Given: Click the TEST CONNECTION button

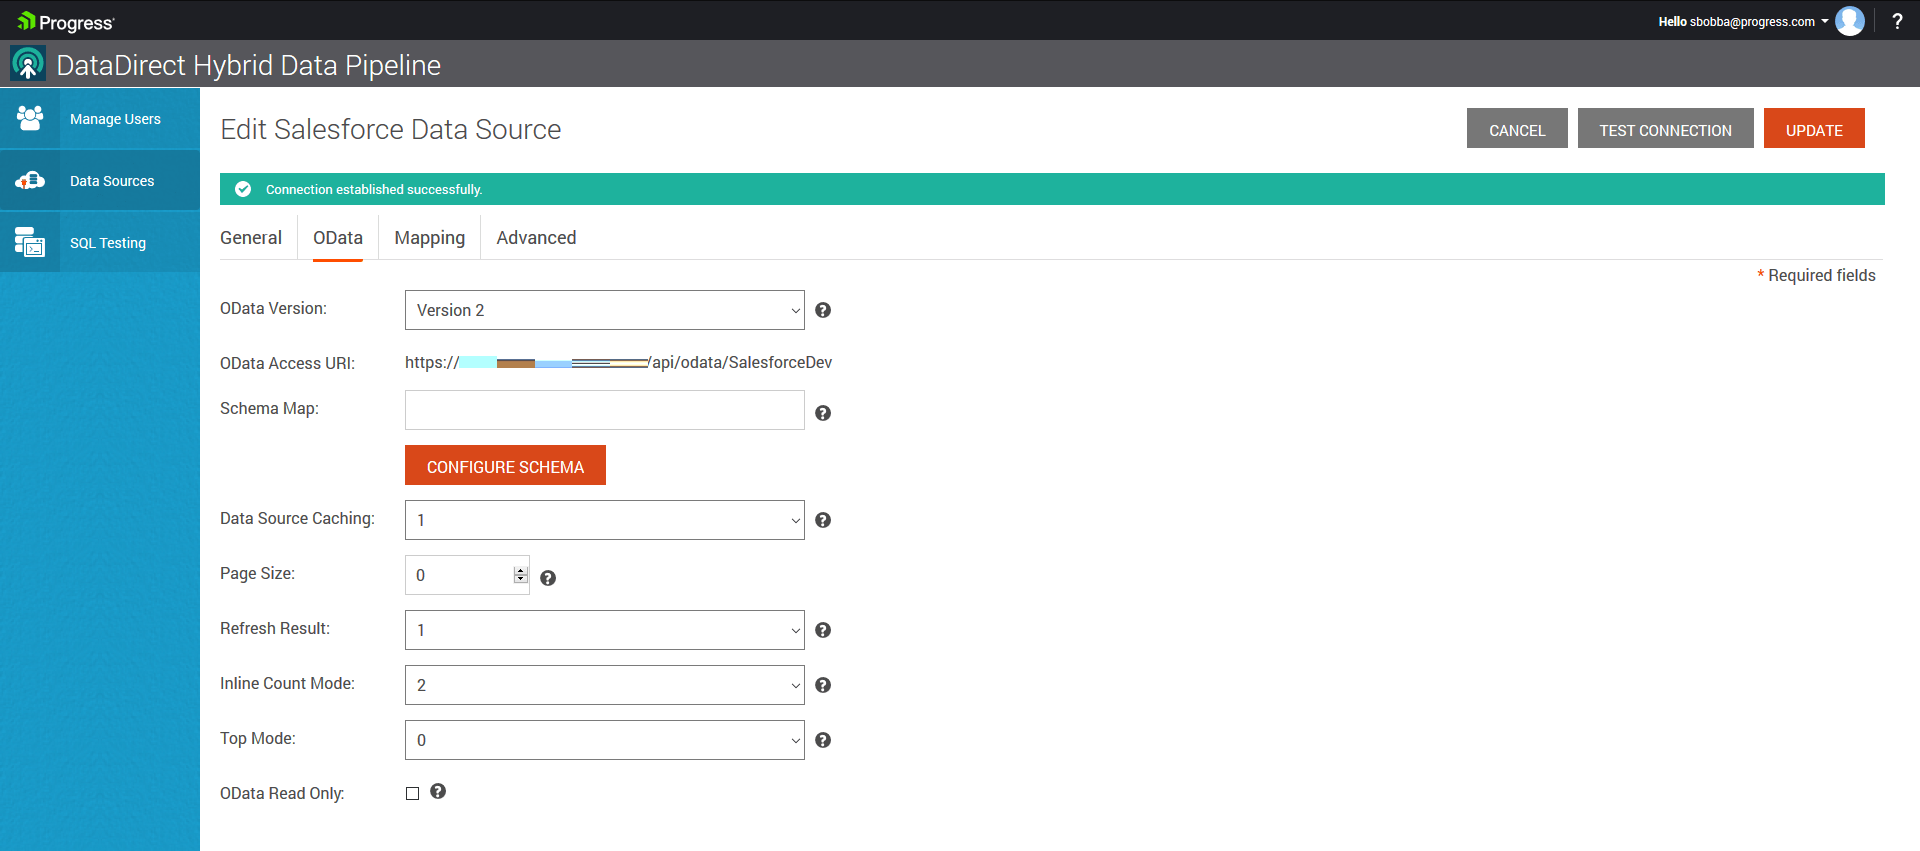Looking at the screenshot, I should tap(1666, 128).
